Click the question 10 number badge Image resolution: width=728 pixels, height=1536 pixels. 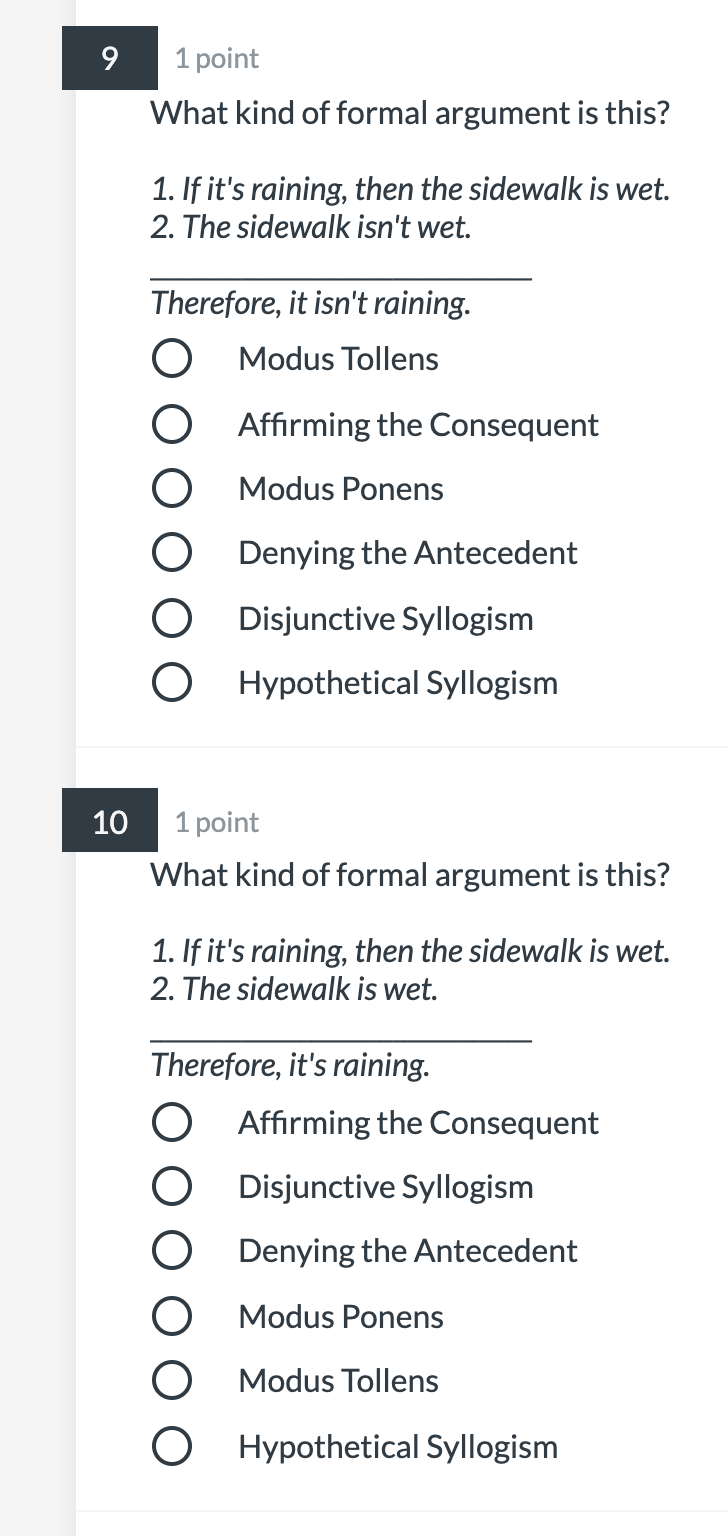point(110,822)
